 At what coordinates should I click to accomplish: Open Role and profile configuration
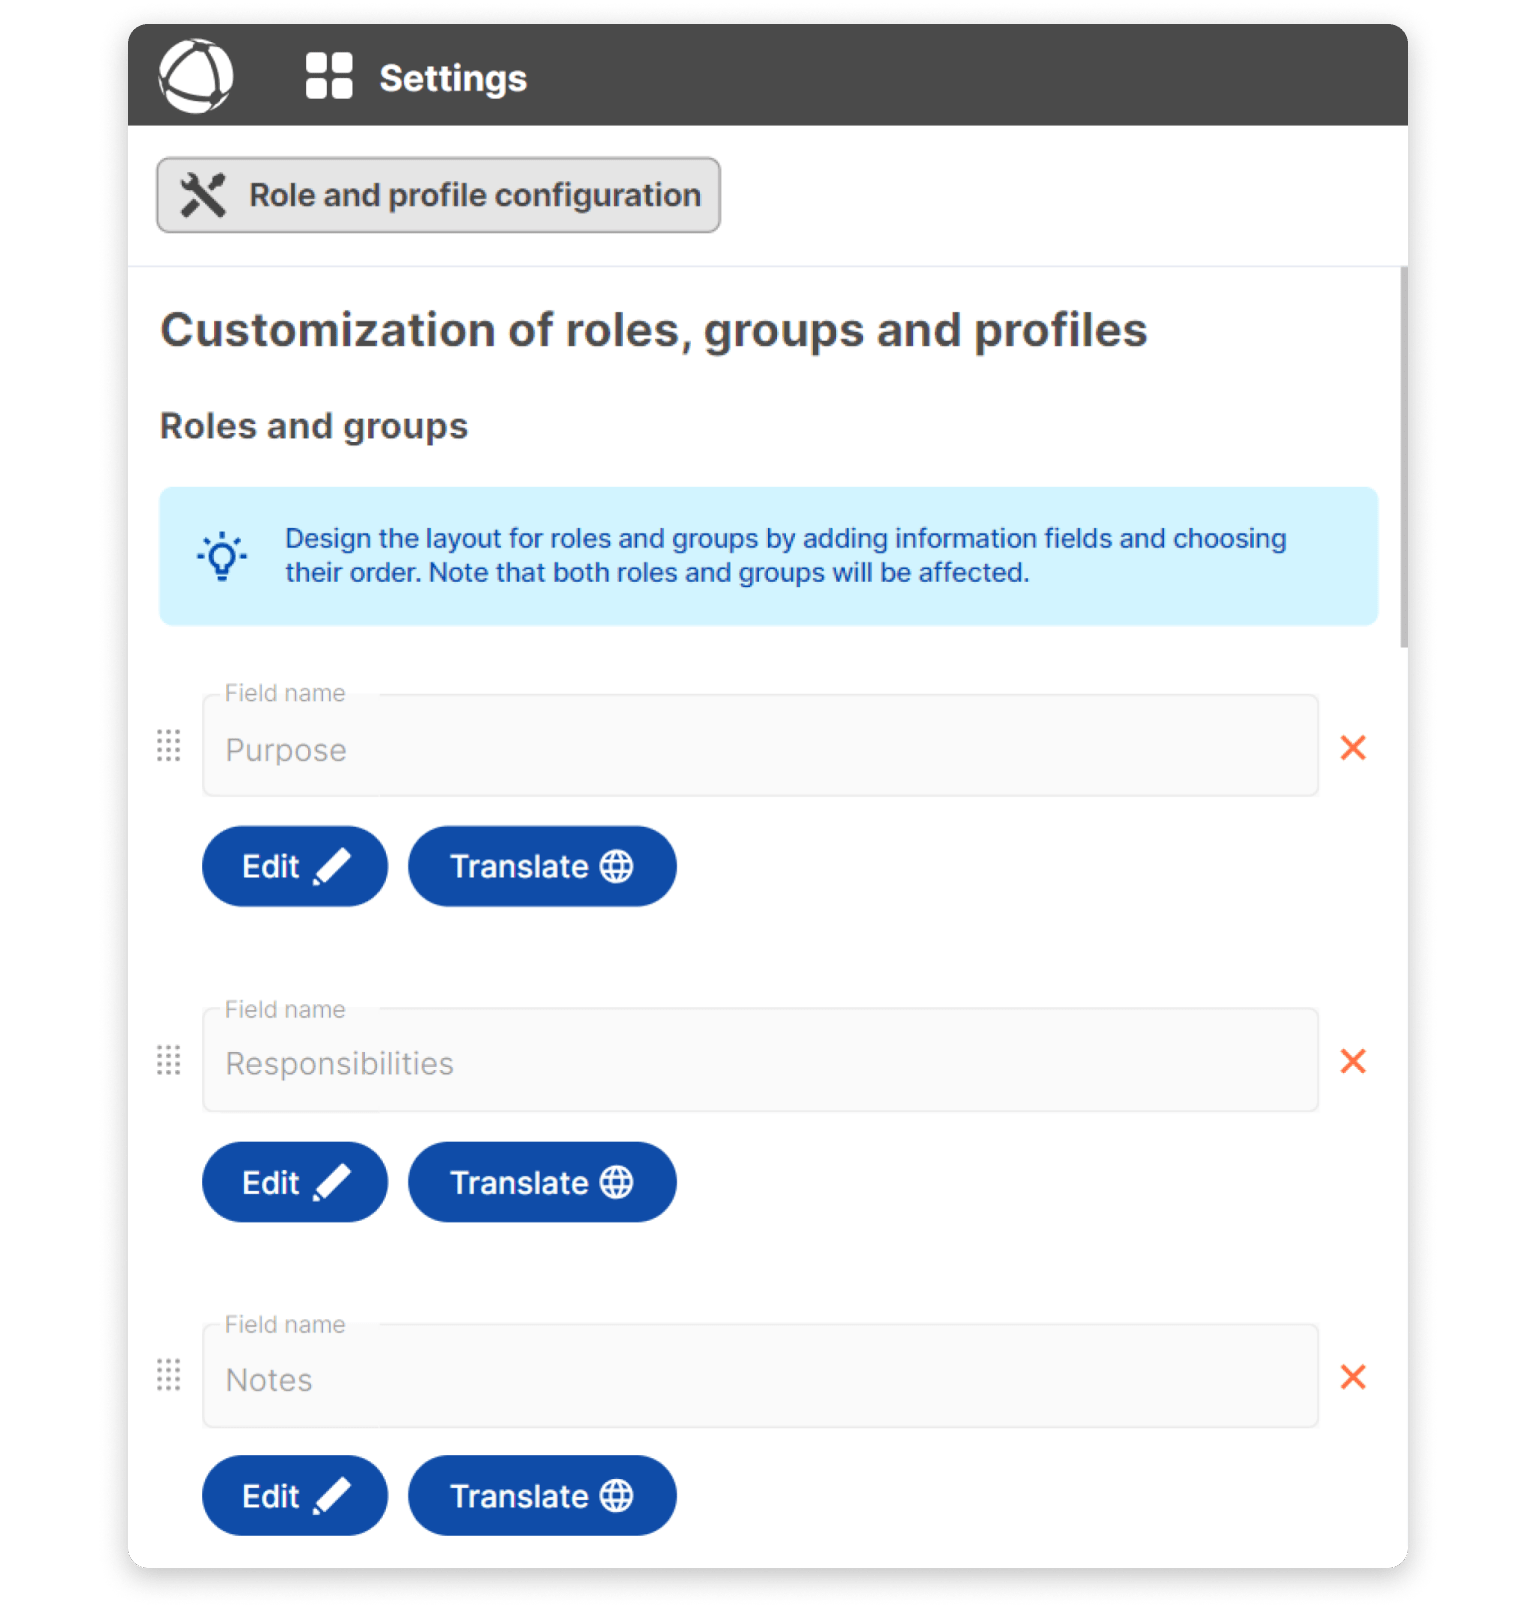coord(438,195)
